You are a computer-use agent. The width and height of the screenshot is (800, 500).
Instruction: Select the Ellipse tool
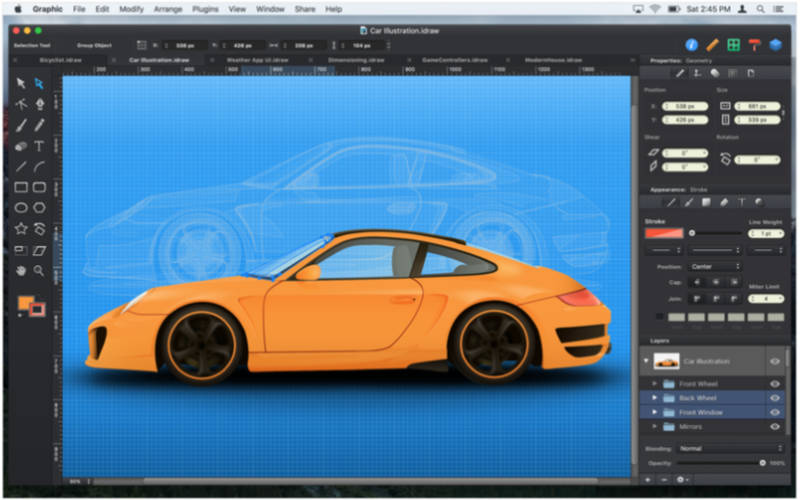coord(21,208)
